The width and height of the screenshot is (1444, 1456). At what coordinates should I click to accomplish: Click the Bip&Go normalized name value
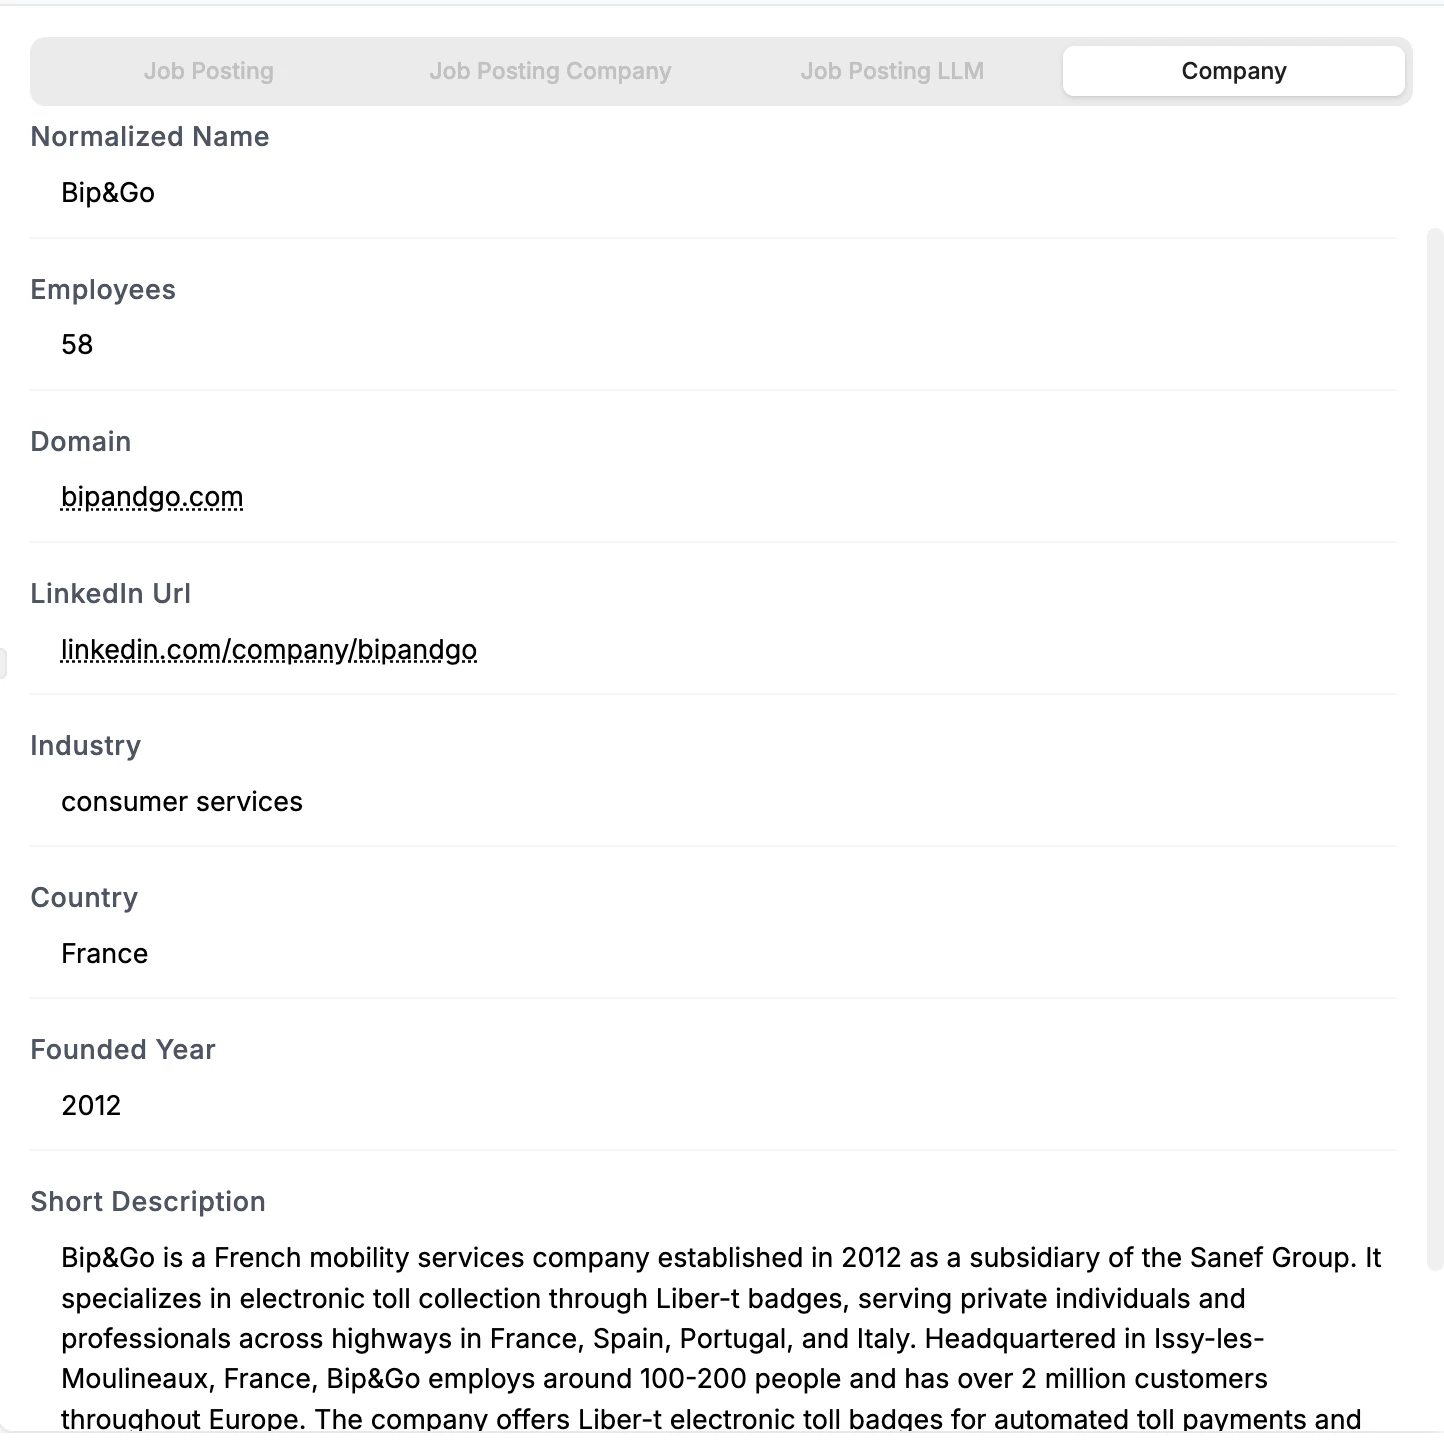point(108,193)
